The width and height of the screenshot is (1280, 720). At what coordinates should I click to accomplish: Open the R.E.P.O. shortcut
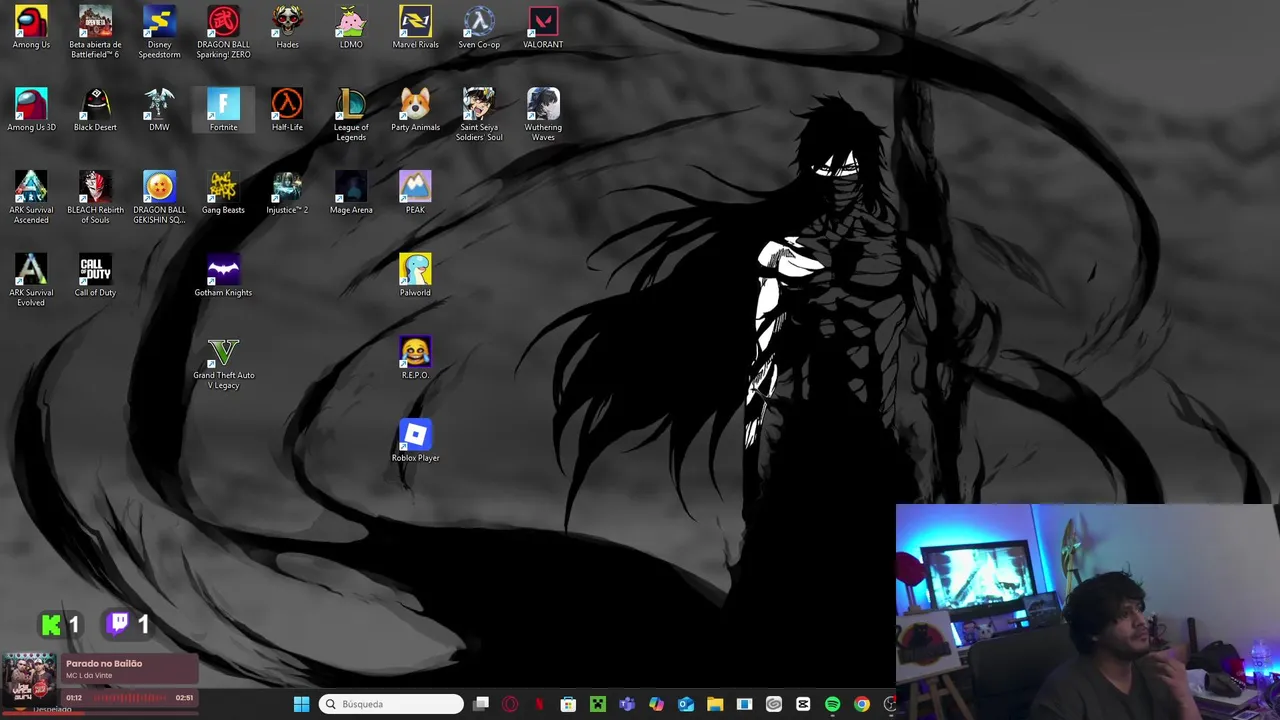click(415, 358)
